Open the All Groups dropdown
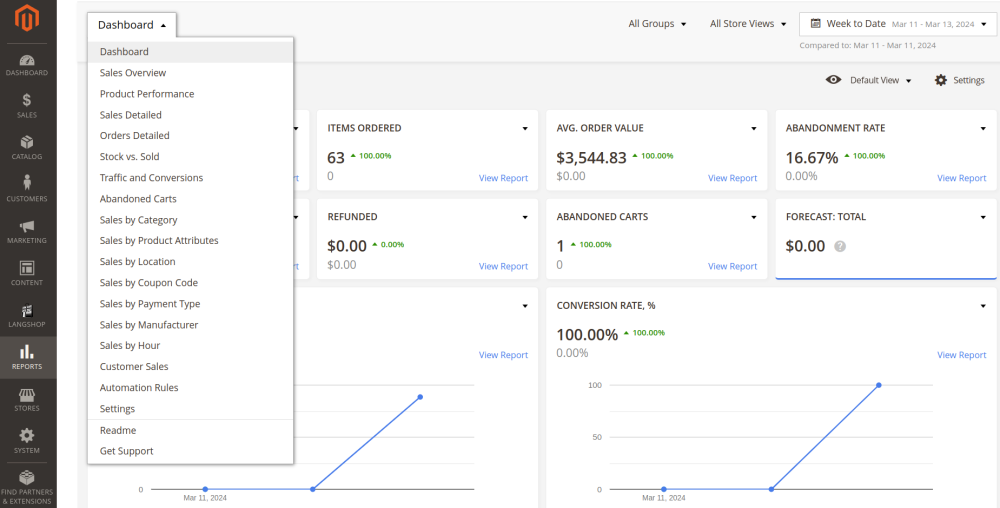The image size is (1000, 508). [x=657, y=24]
